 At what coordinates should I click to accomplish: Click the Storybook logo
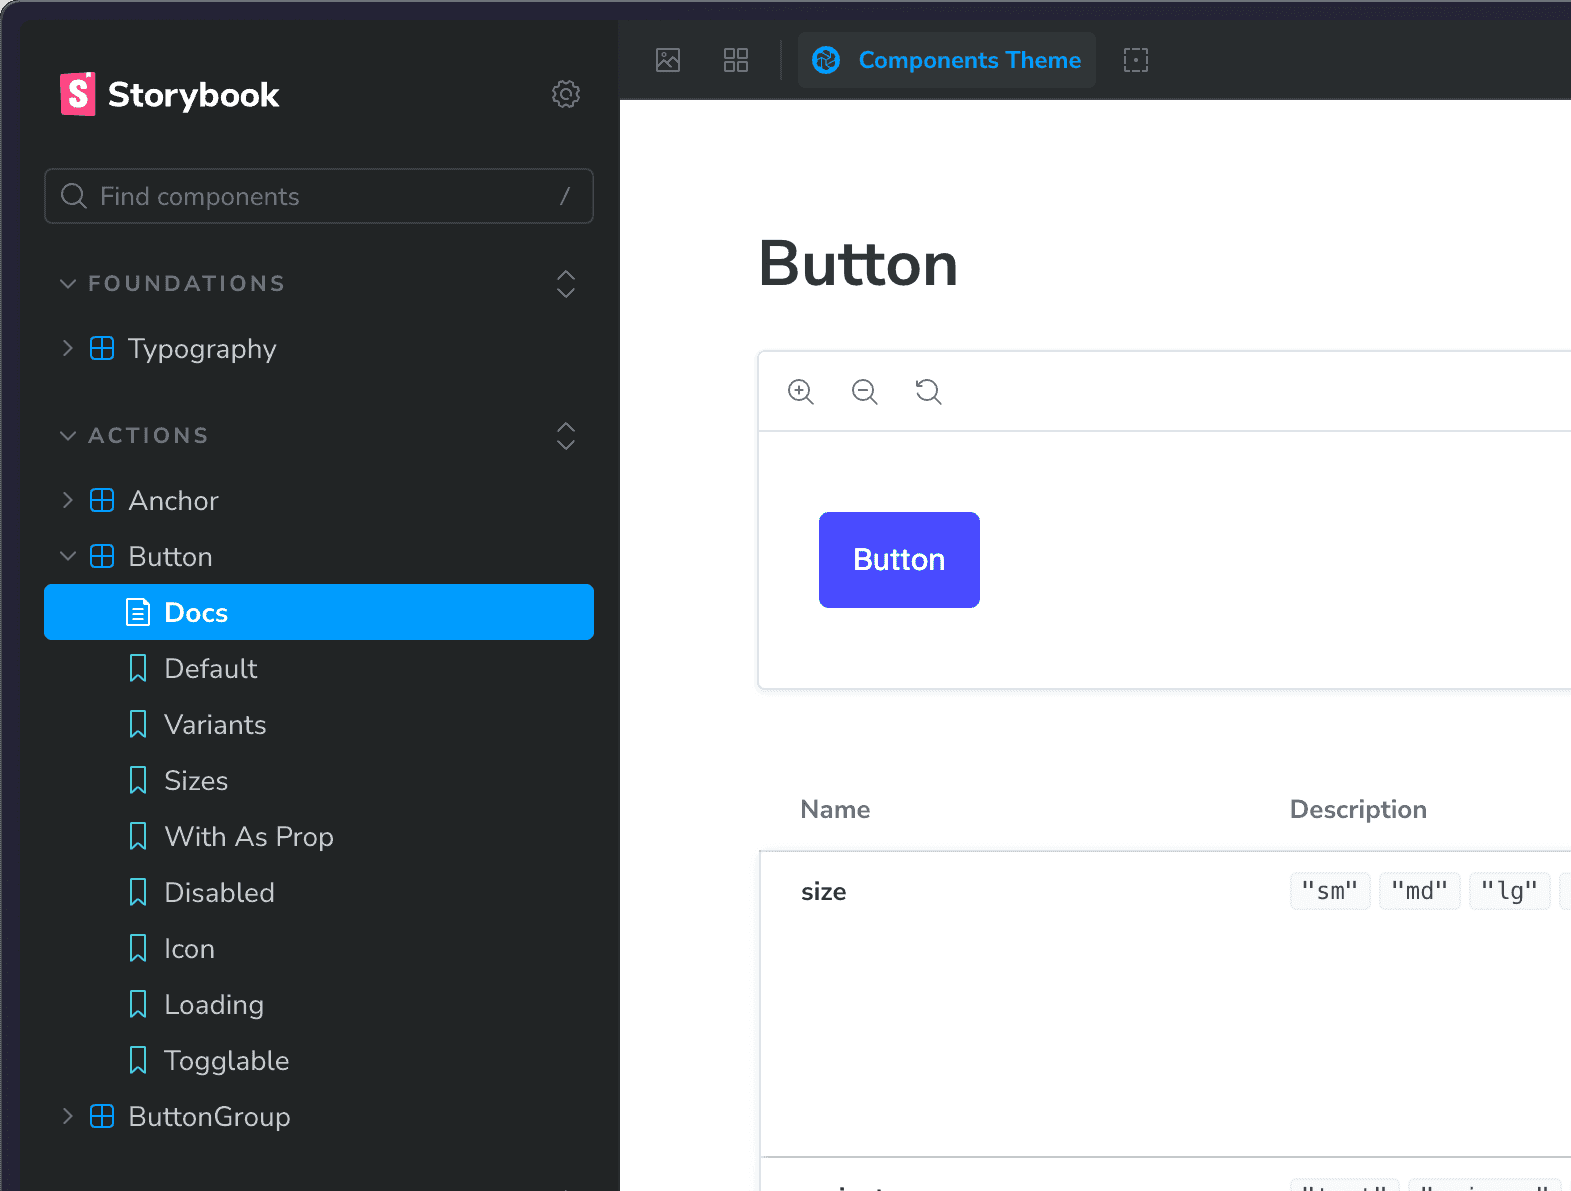(170, 94)
